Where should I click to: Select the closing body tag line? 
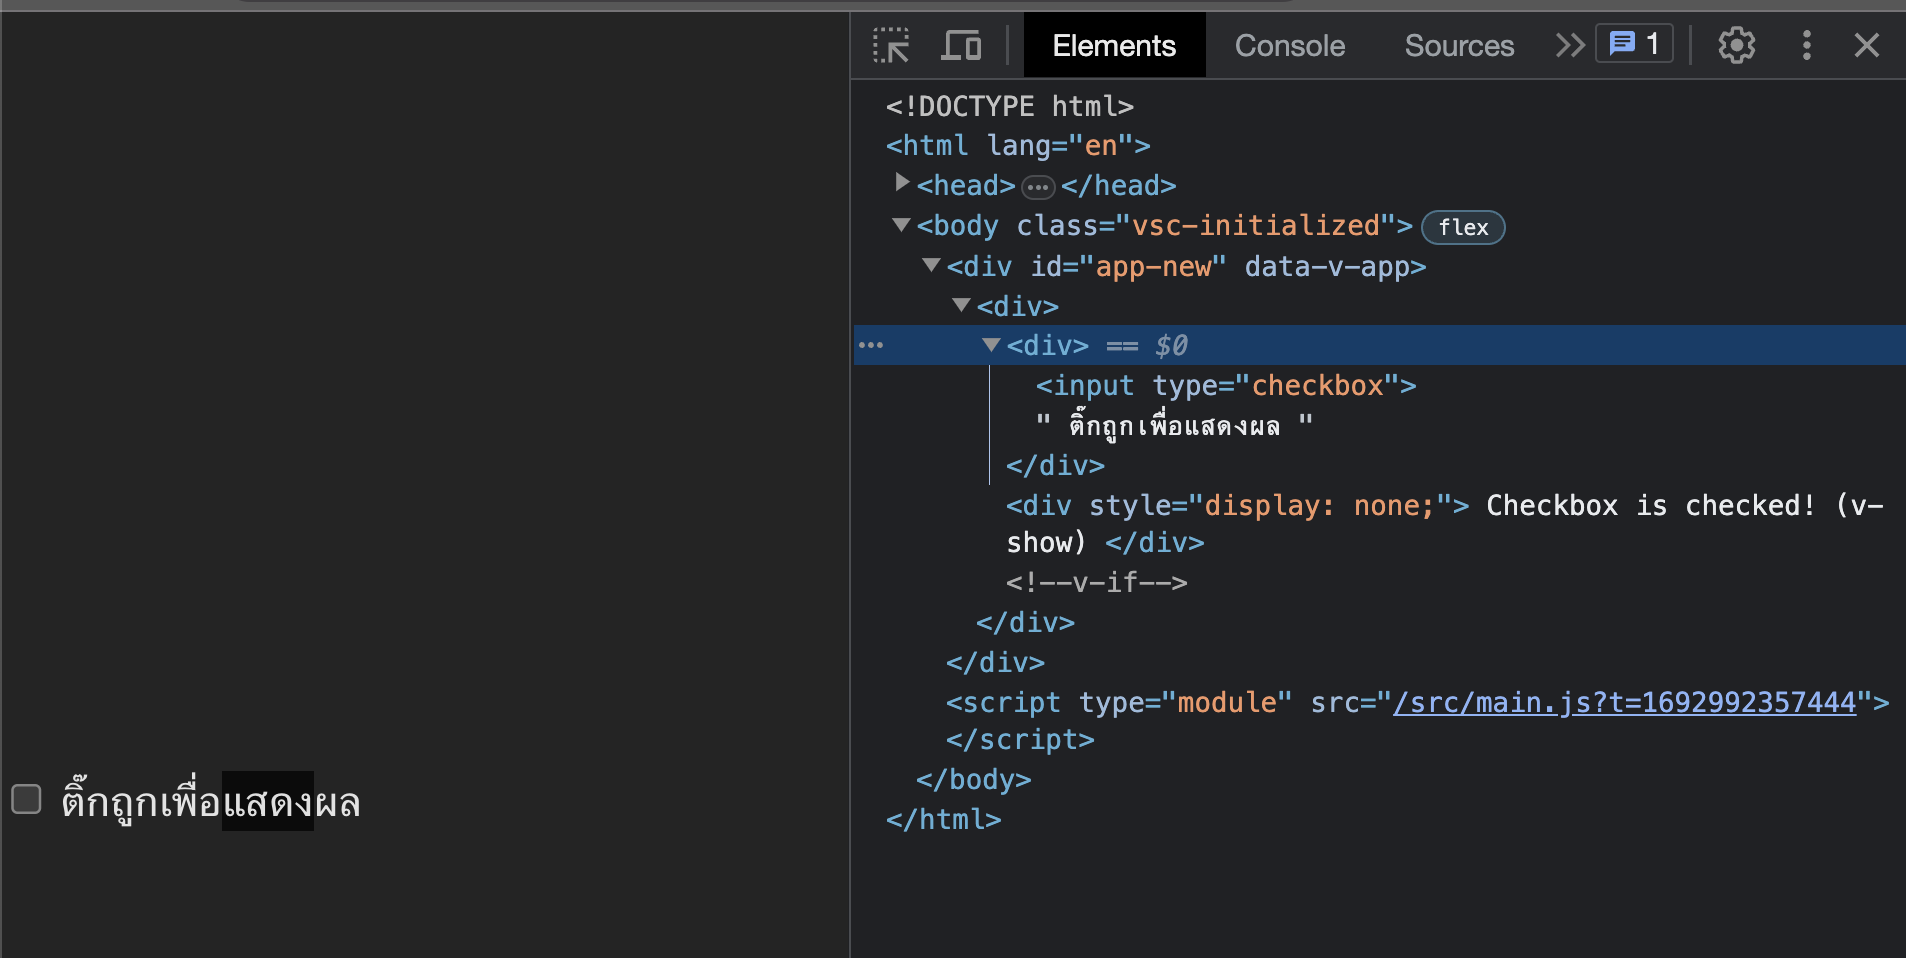(973, 779)
